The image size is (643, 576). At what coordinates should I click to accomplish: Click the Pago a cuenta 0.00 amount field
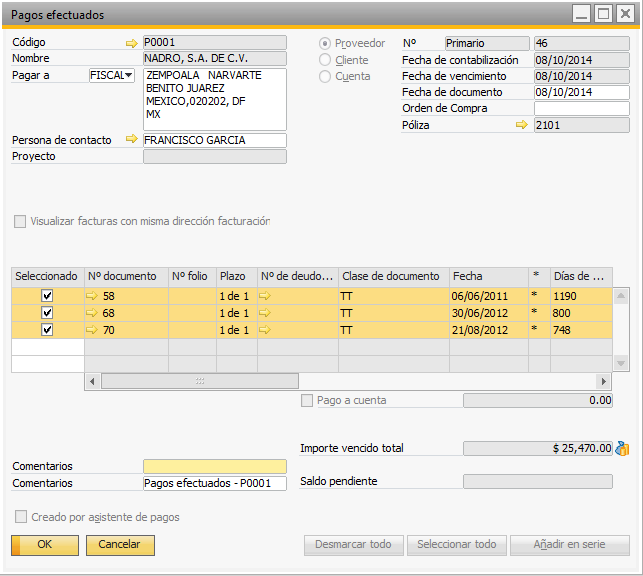tap(538, 401)
